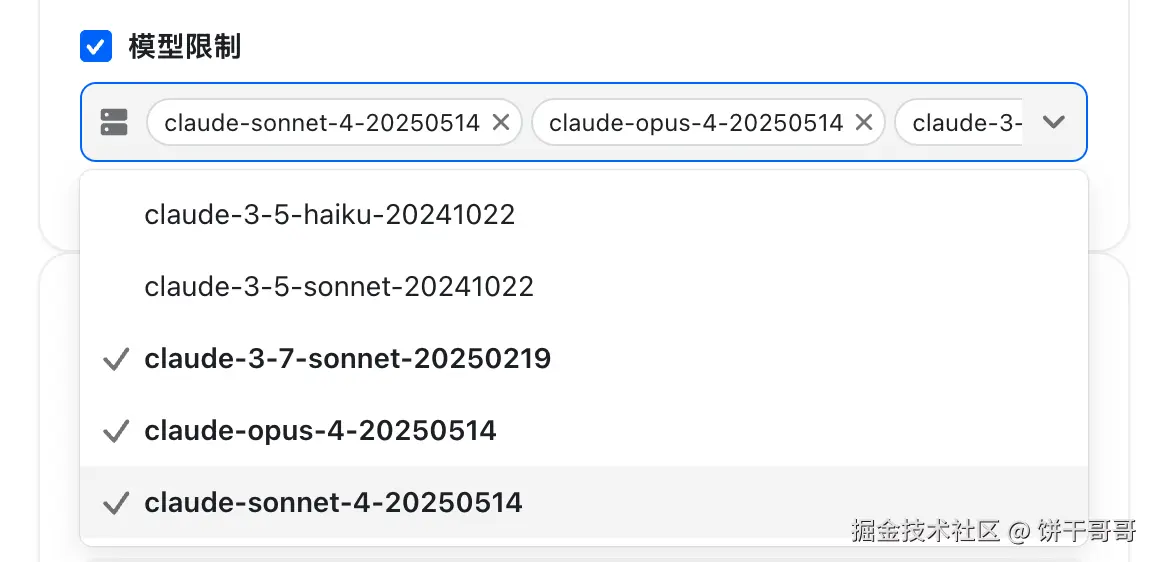Choose claude-3-5-sonnet-20241022 option

[x=339, y=287]
